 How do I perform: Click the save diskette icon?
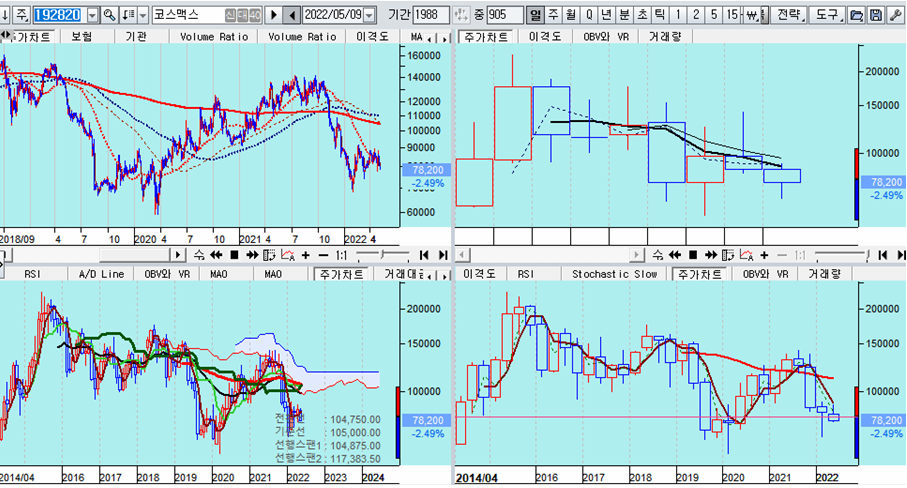[x=876, y=15]
